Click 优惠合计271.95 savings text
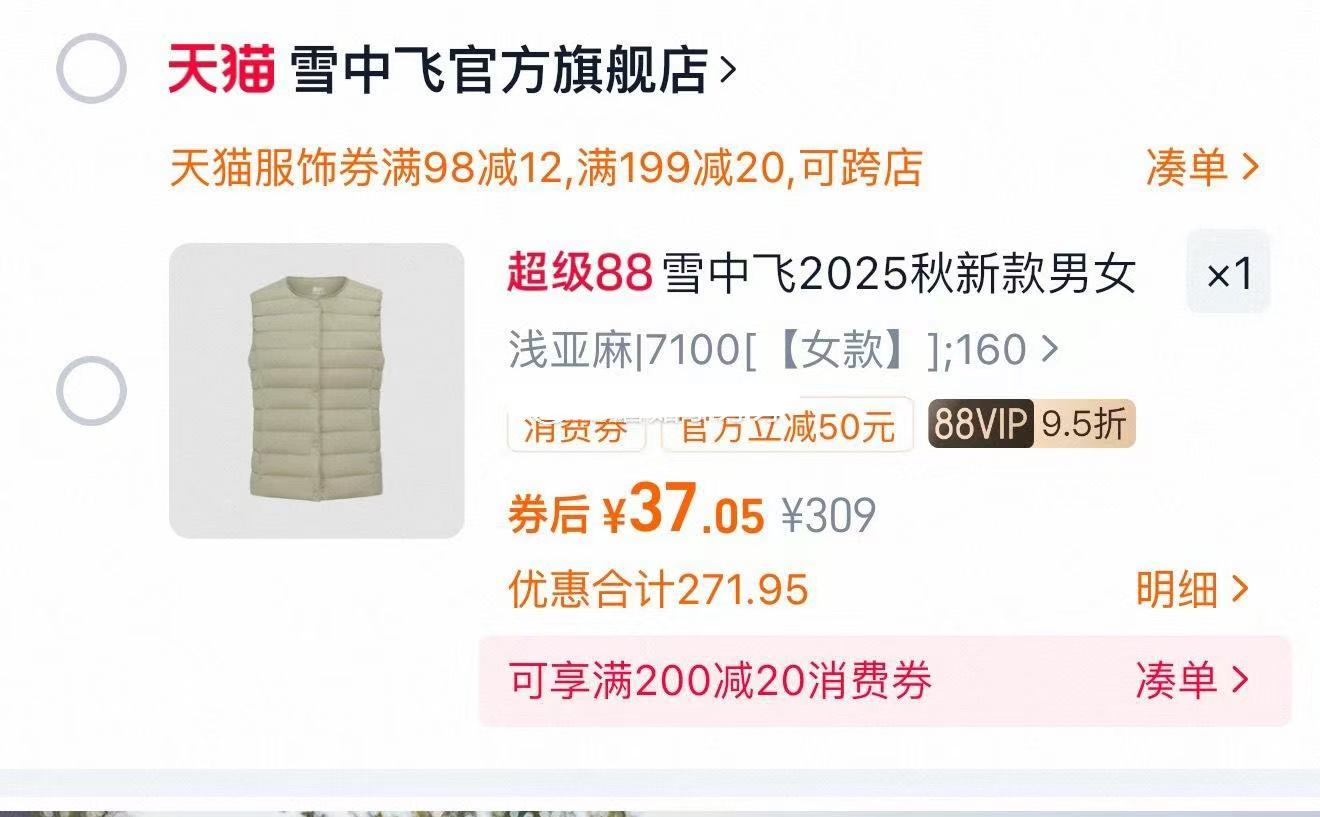 pyautogui.click(x=658, y=590)
